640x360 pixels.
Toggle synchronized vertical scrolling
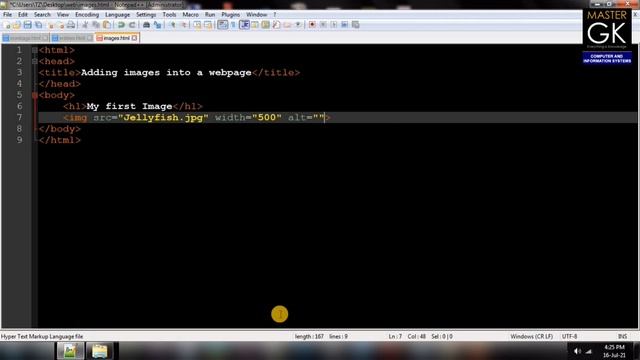coord(197,25)
